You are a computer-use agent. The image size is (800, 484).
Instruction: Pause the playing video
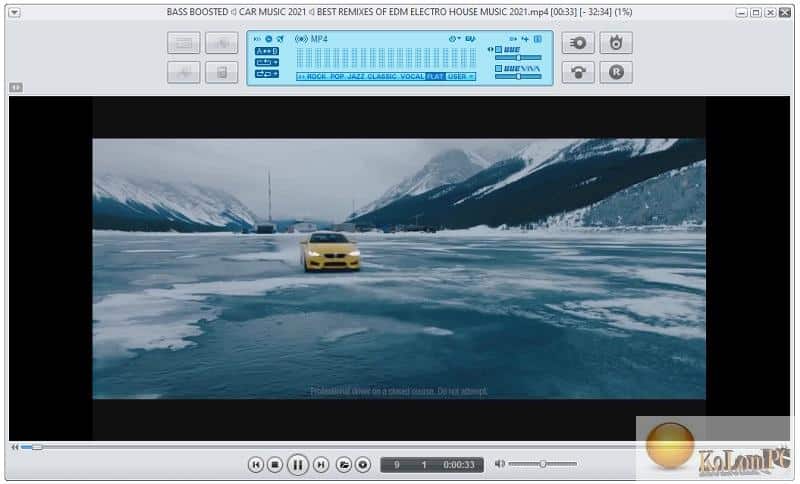click(x=297, y=465)
